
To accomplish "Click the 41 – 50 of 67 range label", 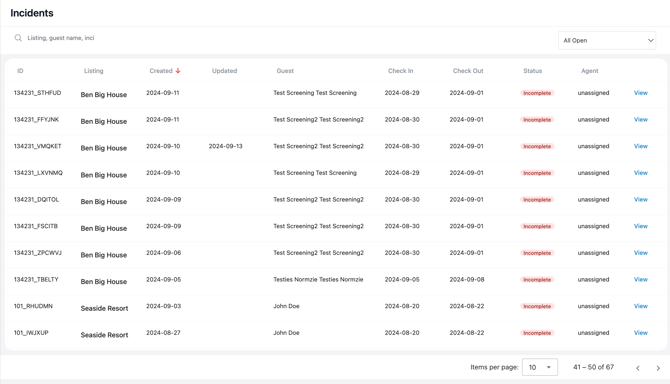I will 594,367.
